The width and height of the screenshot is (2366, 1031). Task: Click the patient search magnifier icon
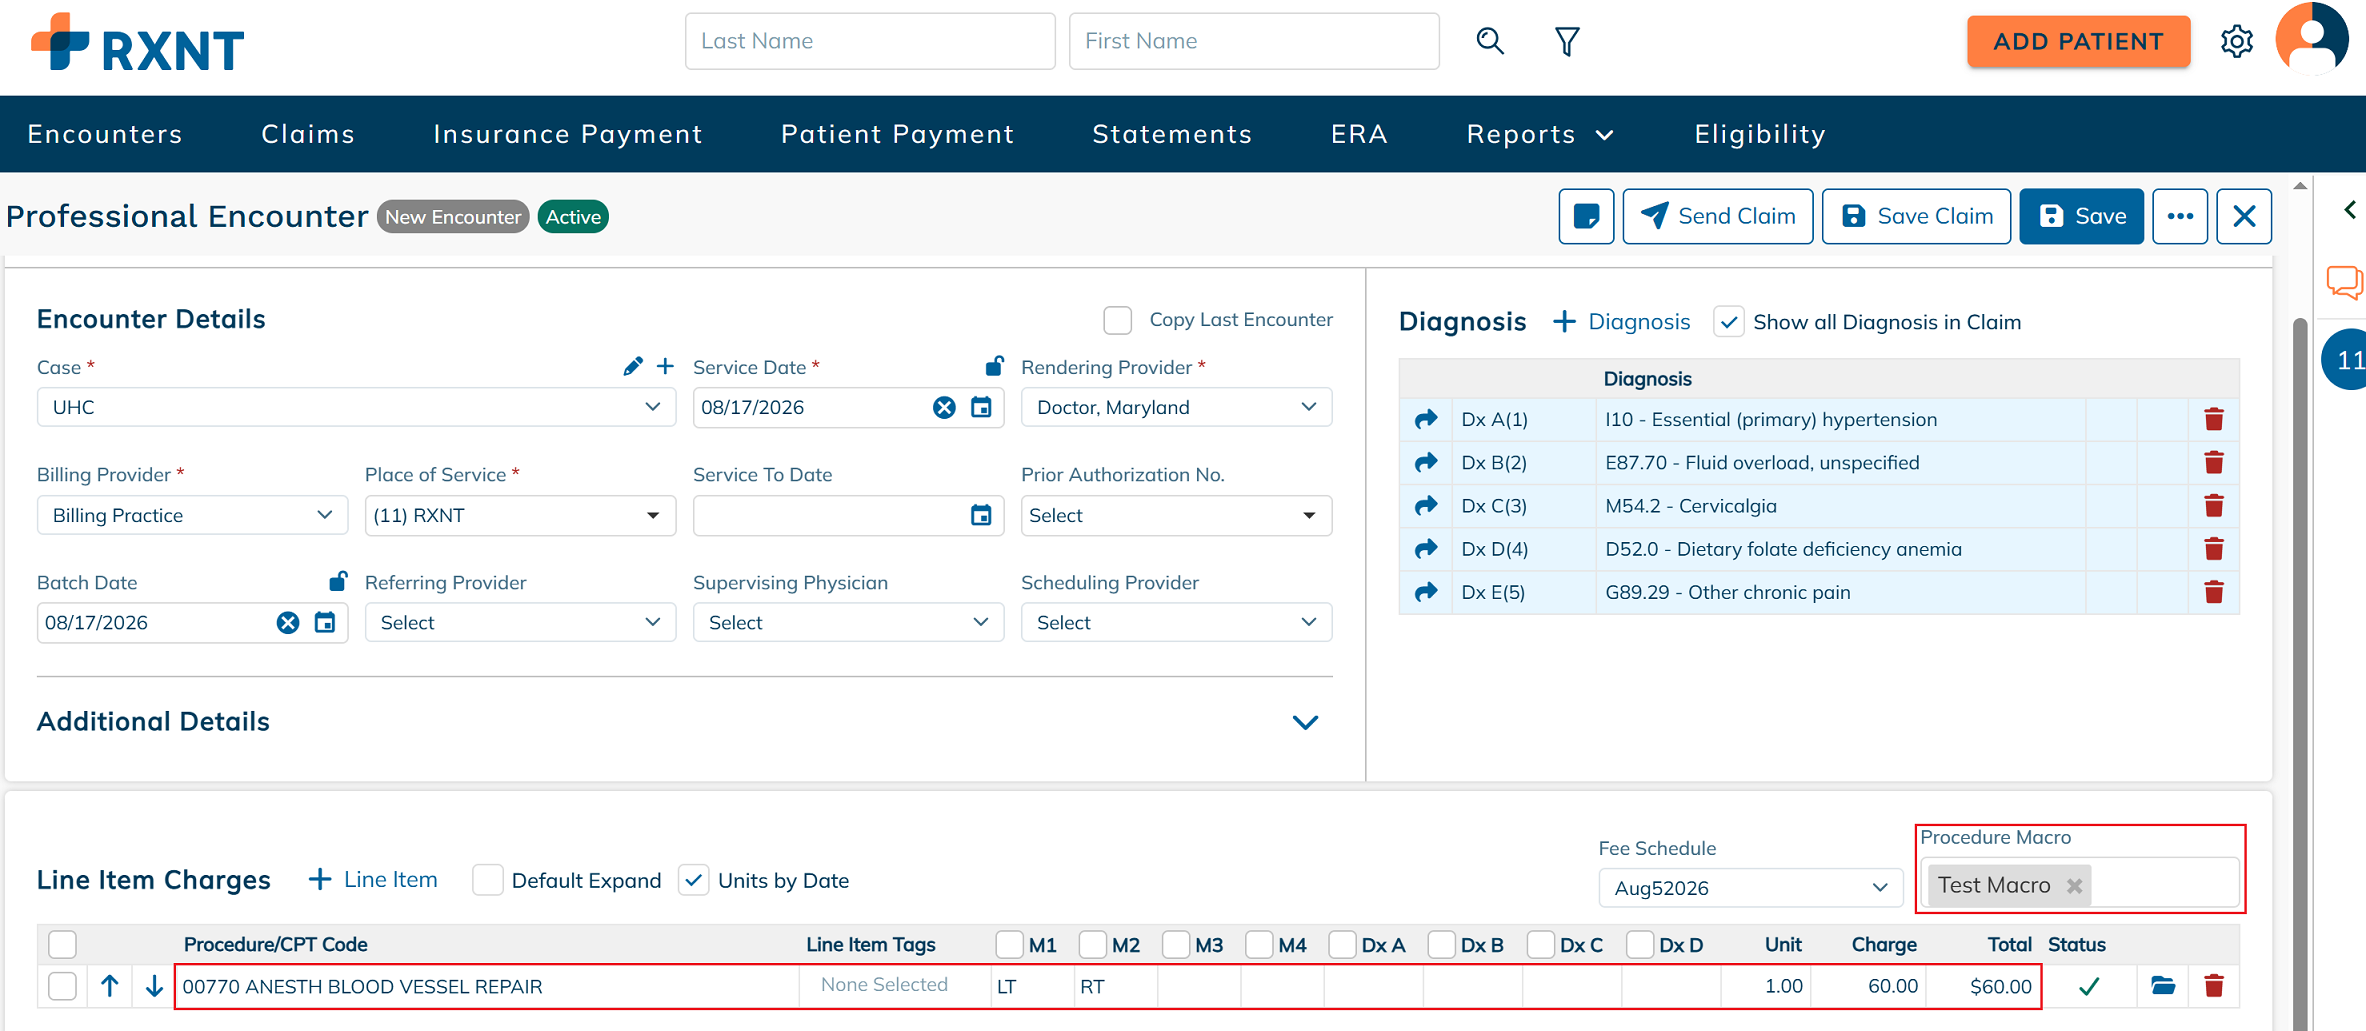click(1490, 41)
